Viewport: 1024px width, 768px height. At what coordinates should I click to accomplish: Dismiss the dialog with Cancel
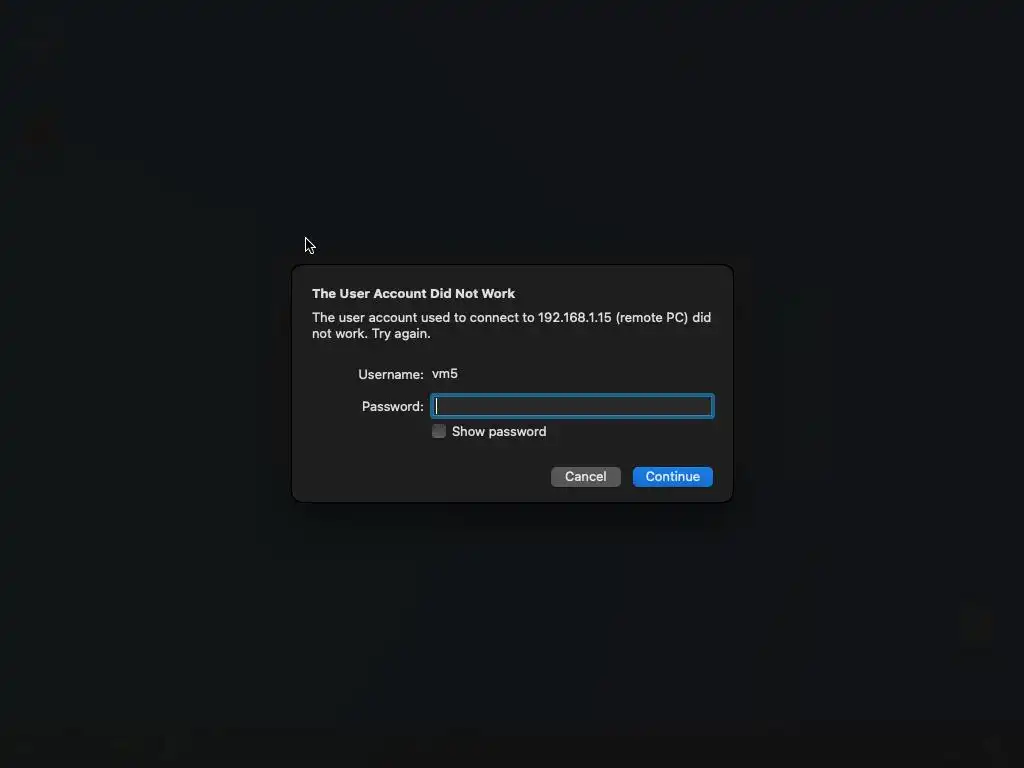pyautogui.click(x=586, y=477)
